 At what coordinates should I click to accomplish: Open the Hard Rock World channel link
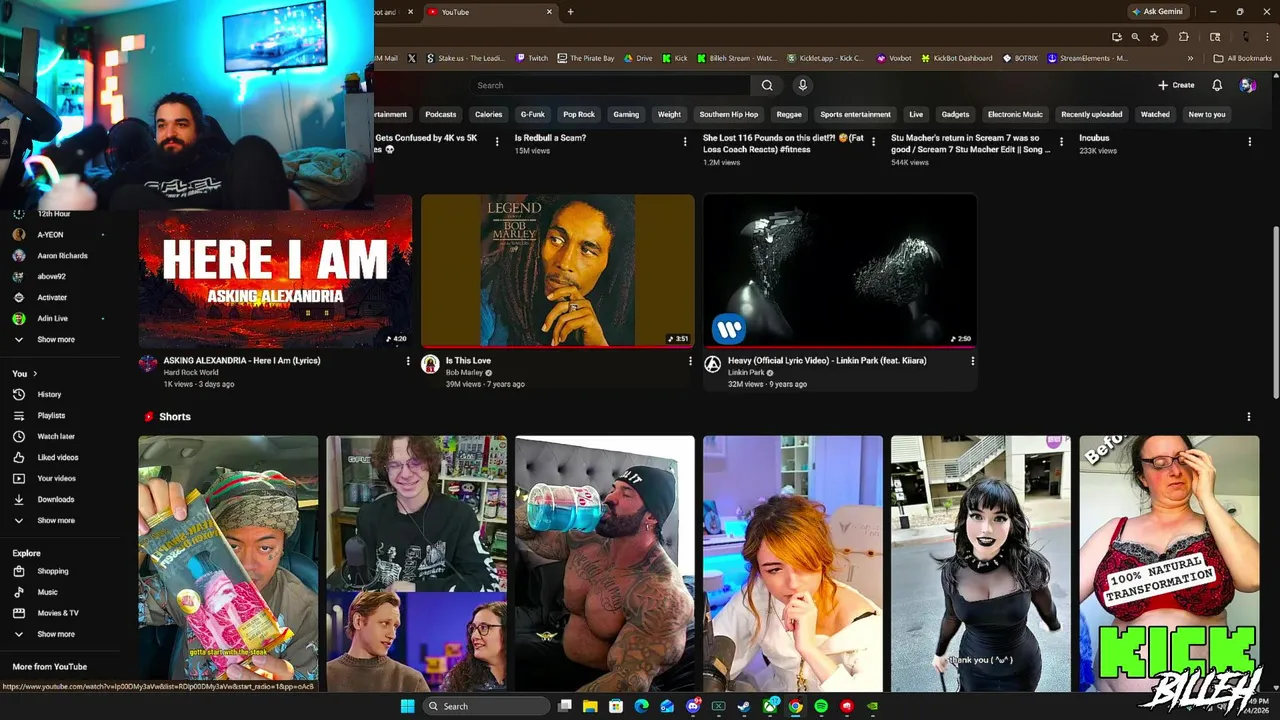click(x=191, y=372)
